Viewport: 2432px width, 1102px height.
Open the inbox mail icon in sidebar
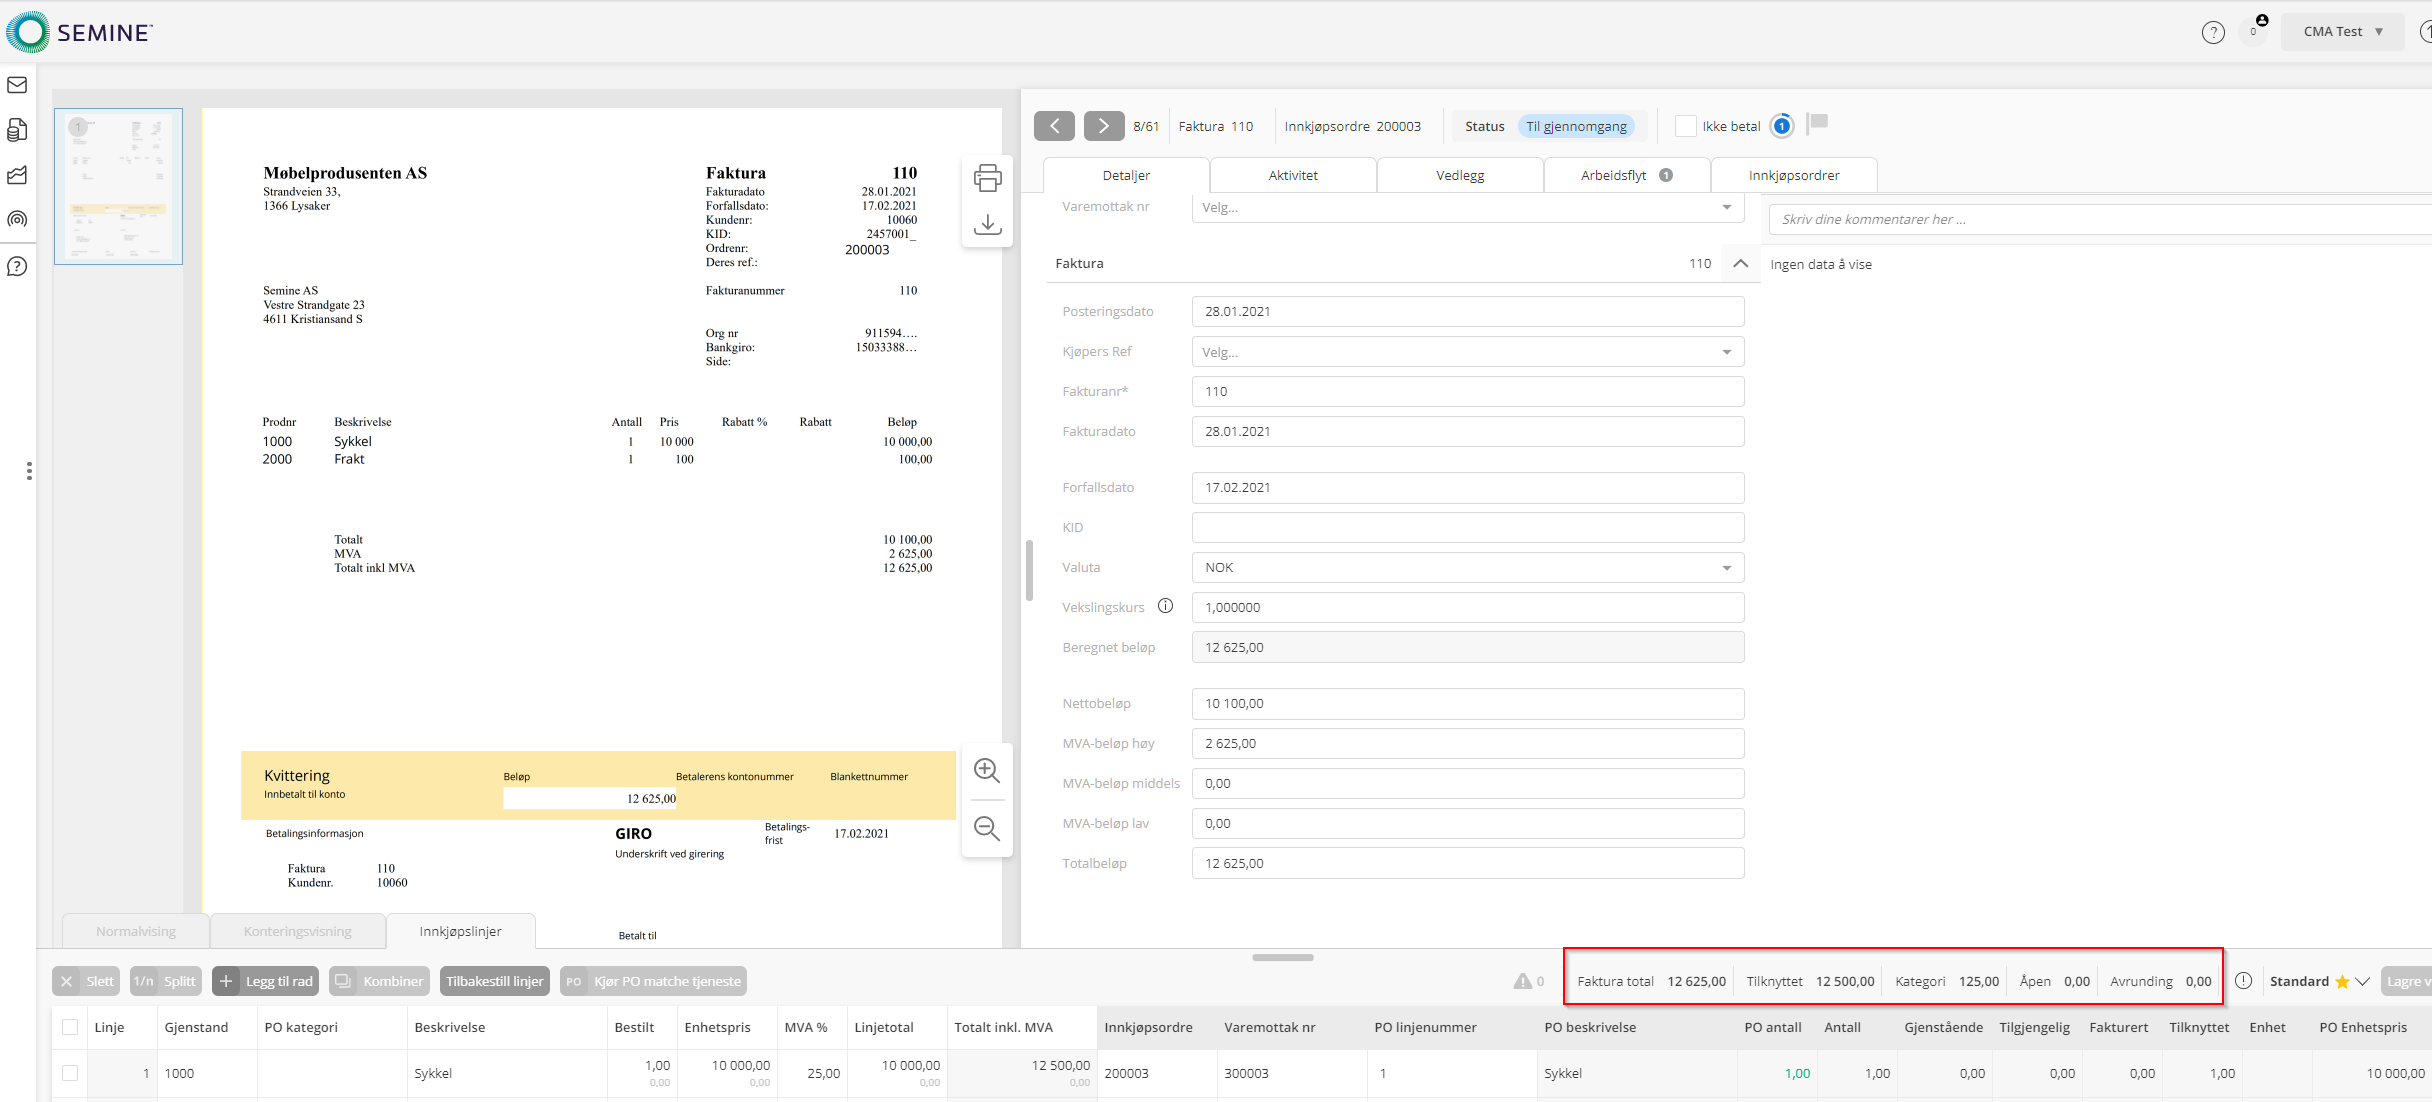point(17,85)
